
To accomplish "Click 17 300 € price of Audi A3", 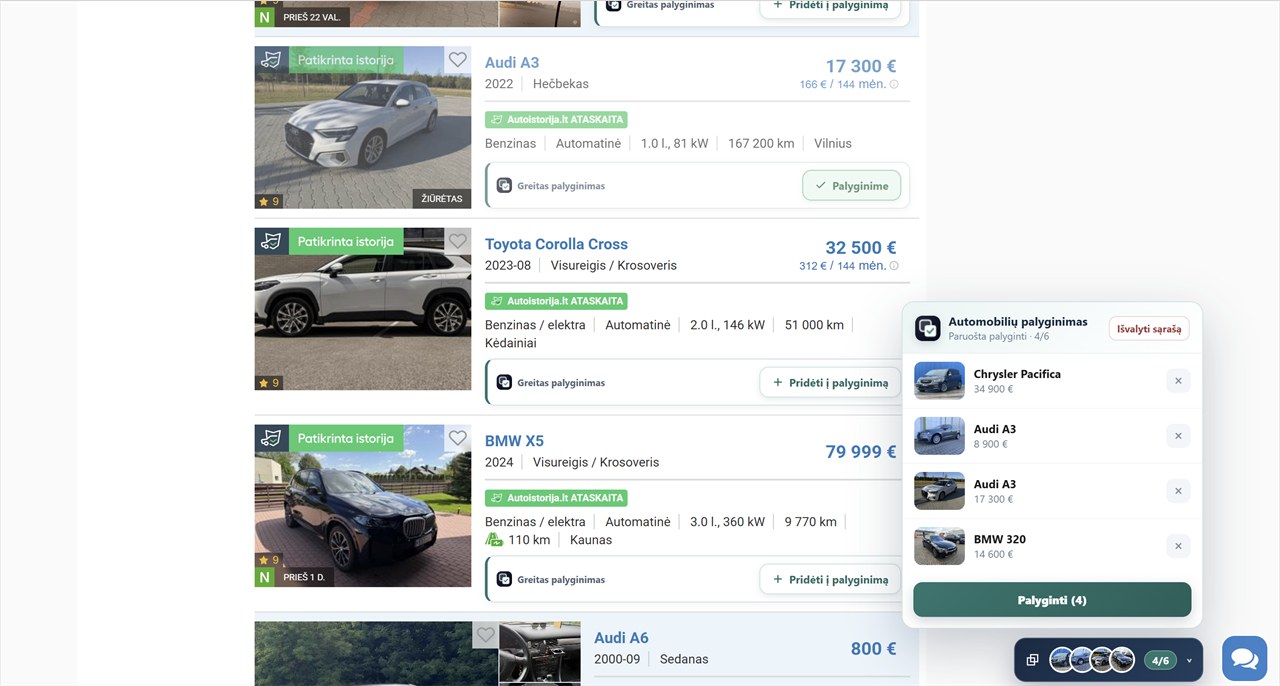I will pos(861,66).
